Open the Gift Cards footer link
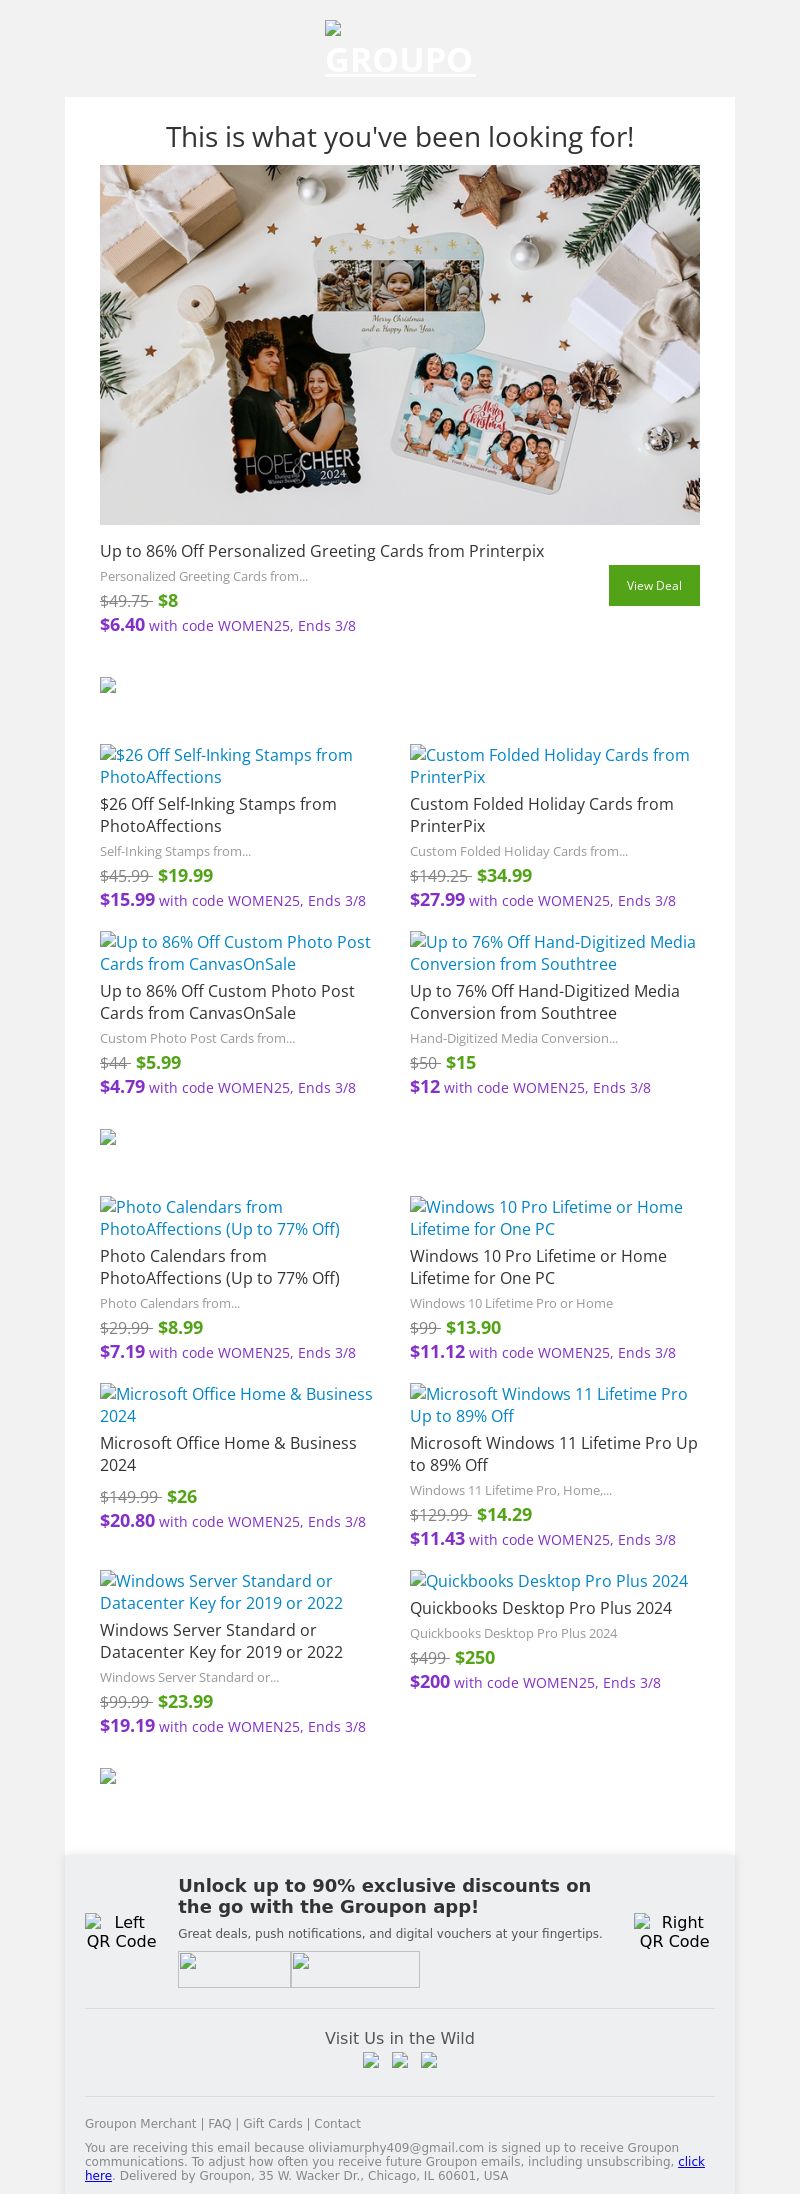The image size is (800, 2194). tap(272, 2123)
